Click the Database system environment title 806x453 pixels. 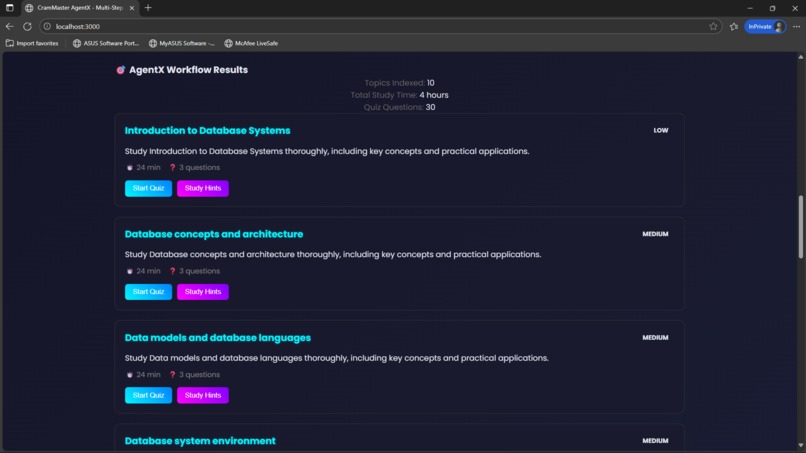[200, 441]
